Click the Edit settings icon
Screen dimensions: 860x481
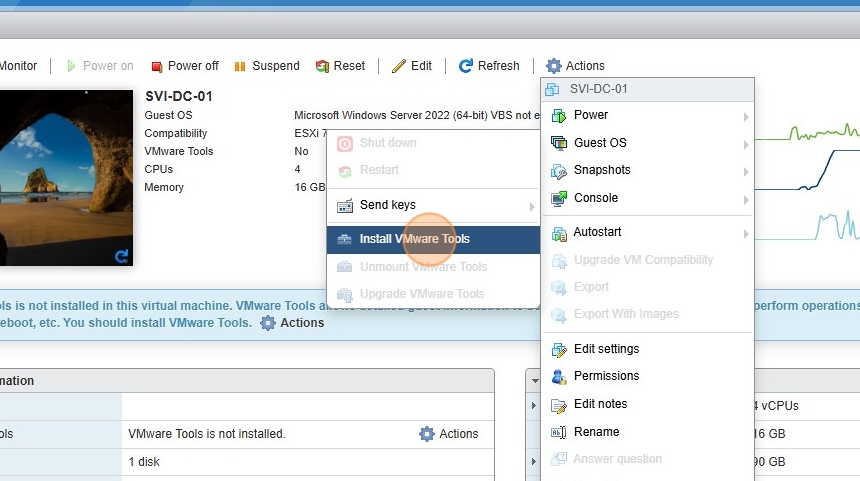point(559,349)
